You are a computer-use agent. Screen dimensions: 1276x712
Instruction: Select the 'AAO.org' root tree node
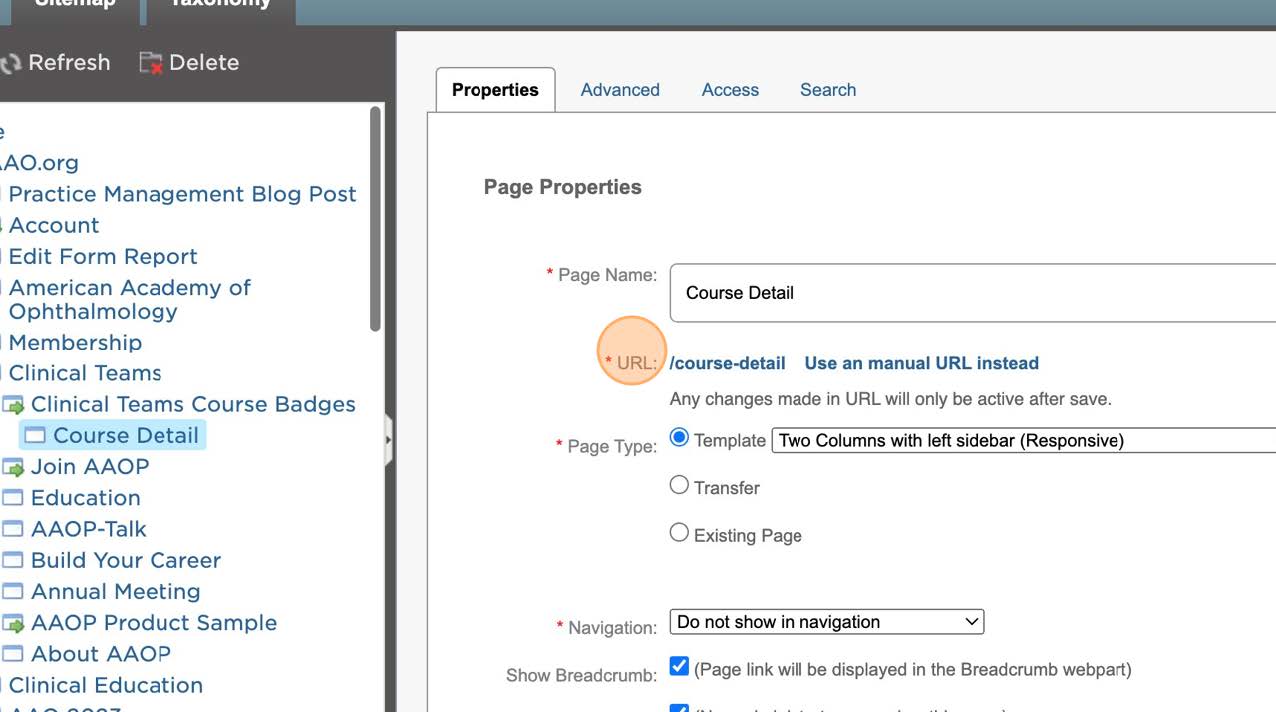click(x=39, y=162)
